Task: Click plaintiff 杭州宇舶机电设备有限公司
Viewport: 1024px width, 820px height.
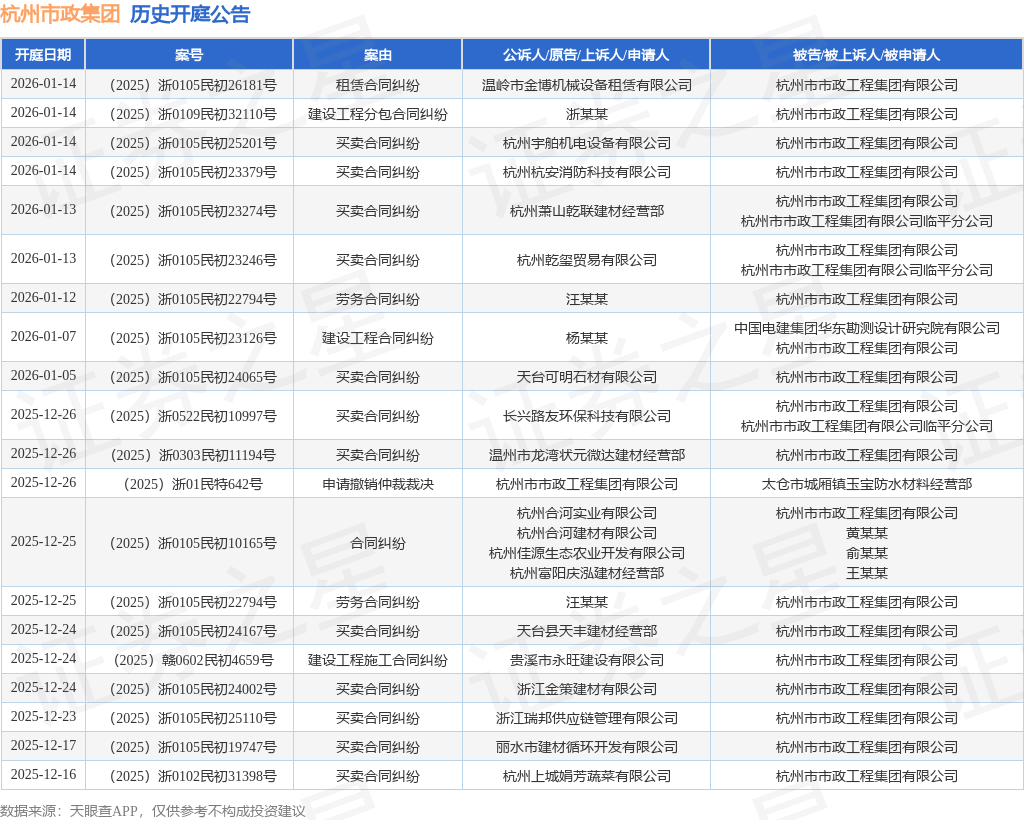Action: 586,143
